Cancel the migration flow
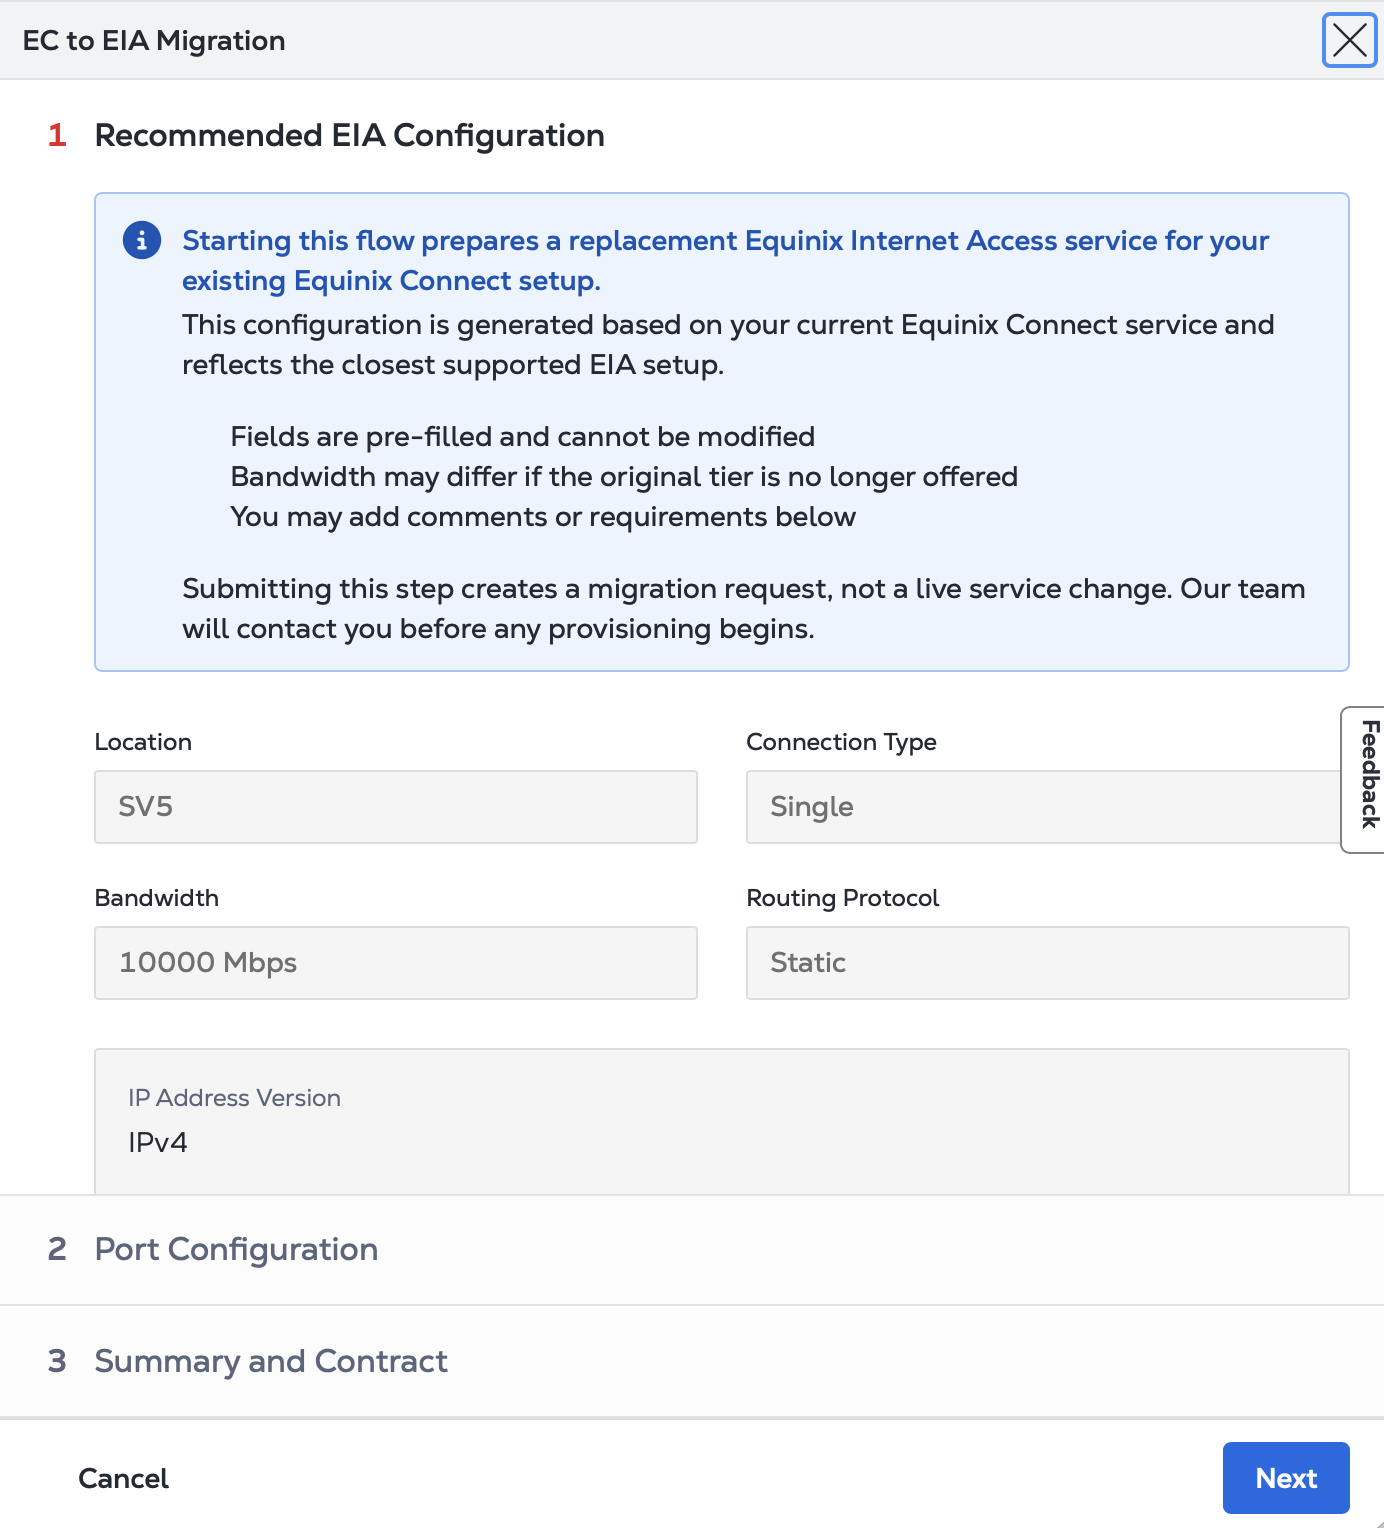Screen dimensions: 1384x1528 click(123, 1478)
